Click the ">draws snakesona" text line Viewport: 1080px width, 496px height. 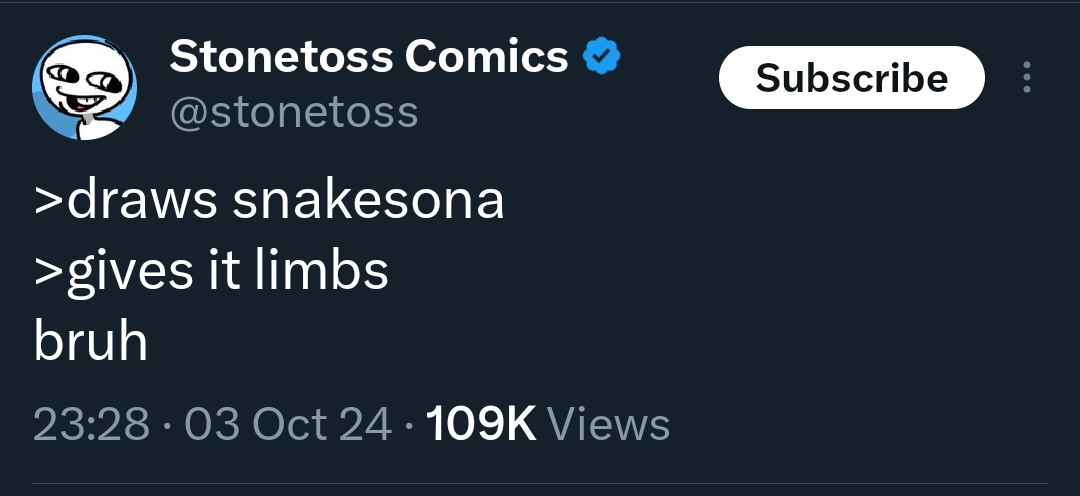tap(269, 200)
